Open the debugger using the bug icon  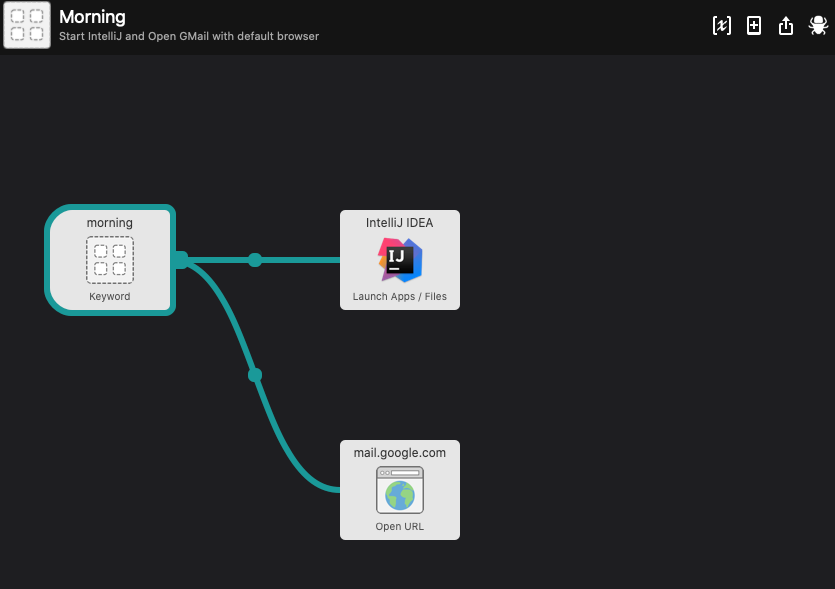tap(818, 25)
